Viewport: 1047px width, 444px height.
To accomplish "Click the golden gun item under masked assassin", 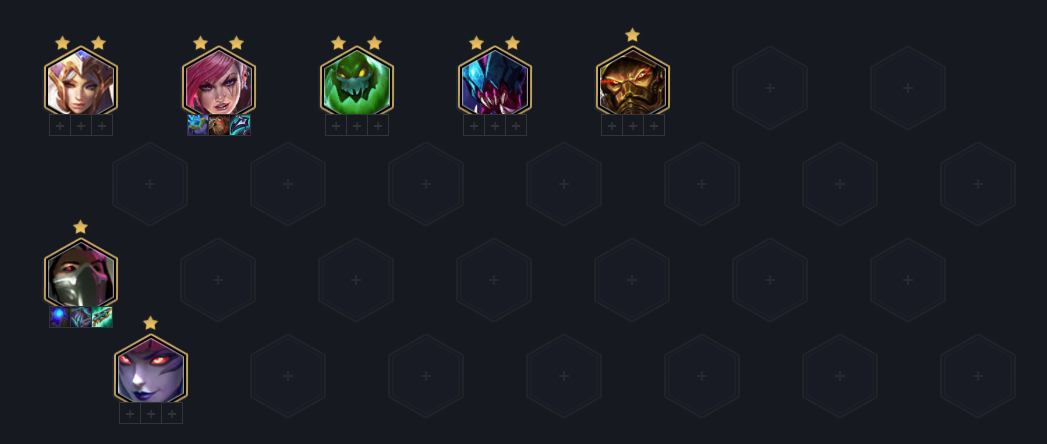I will pos(102,317).
